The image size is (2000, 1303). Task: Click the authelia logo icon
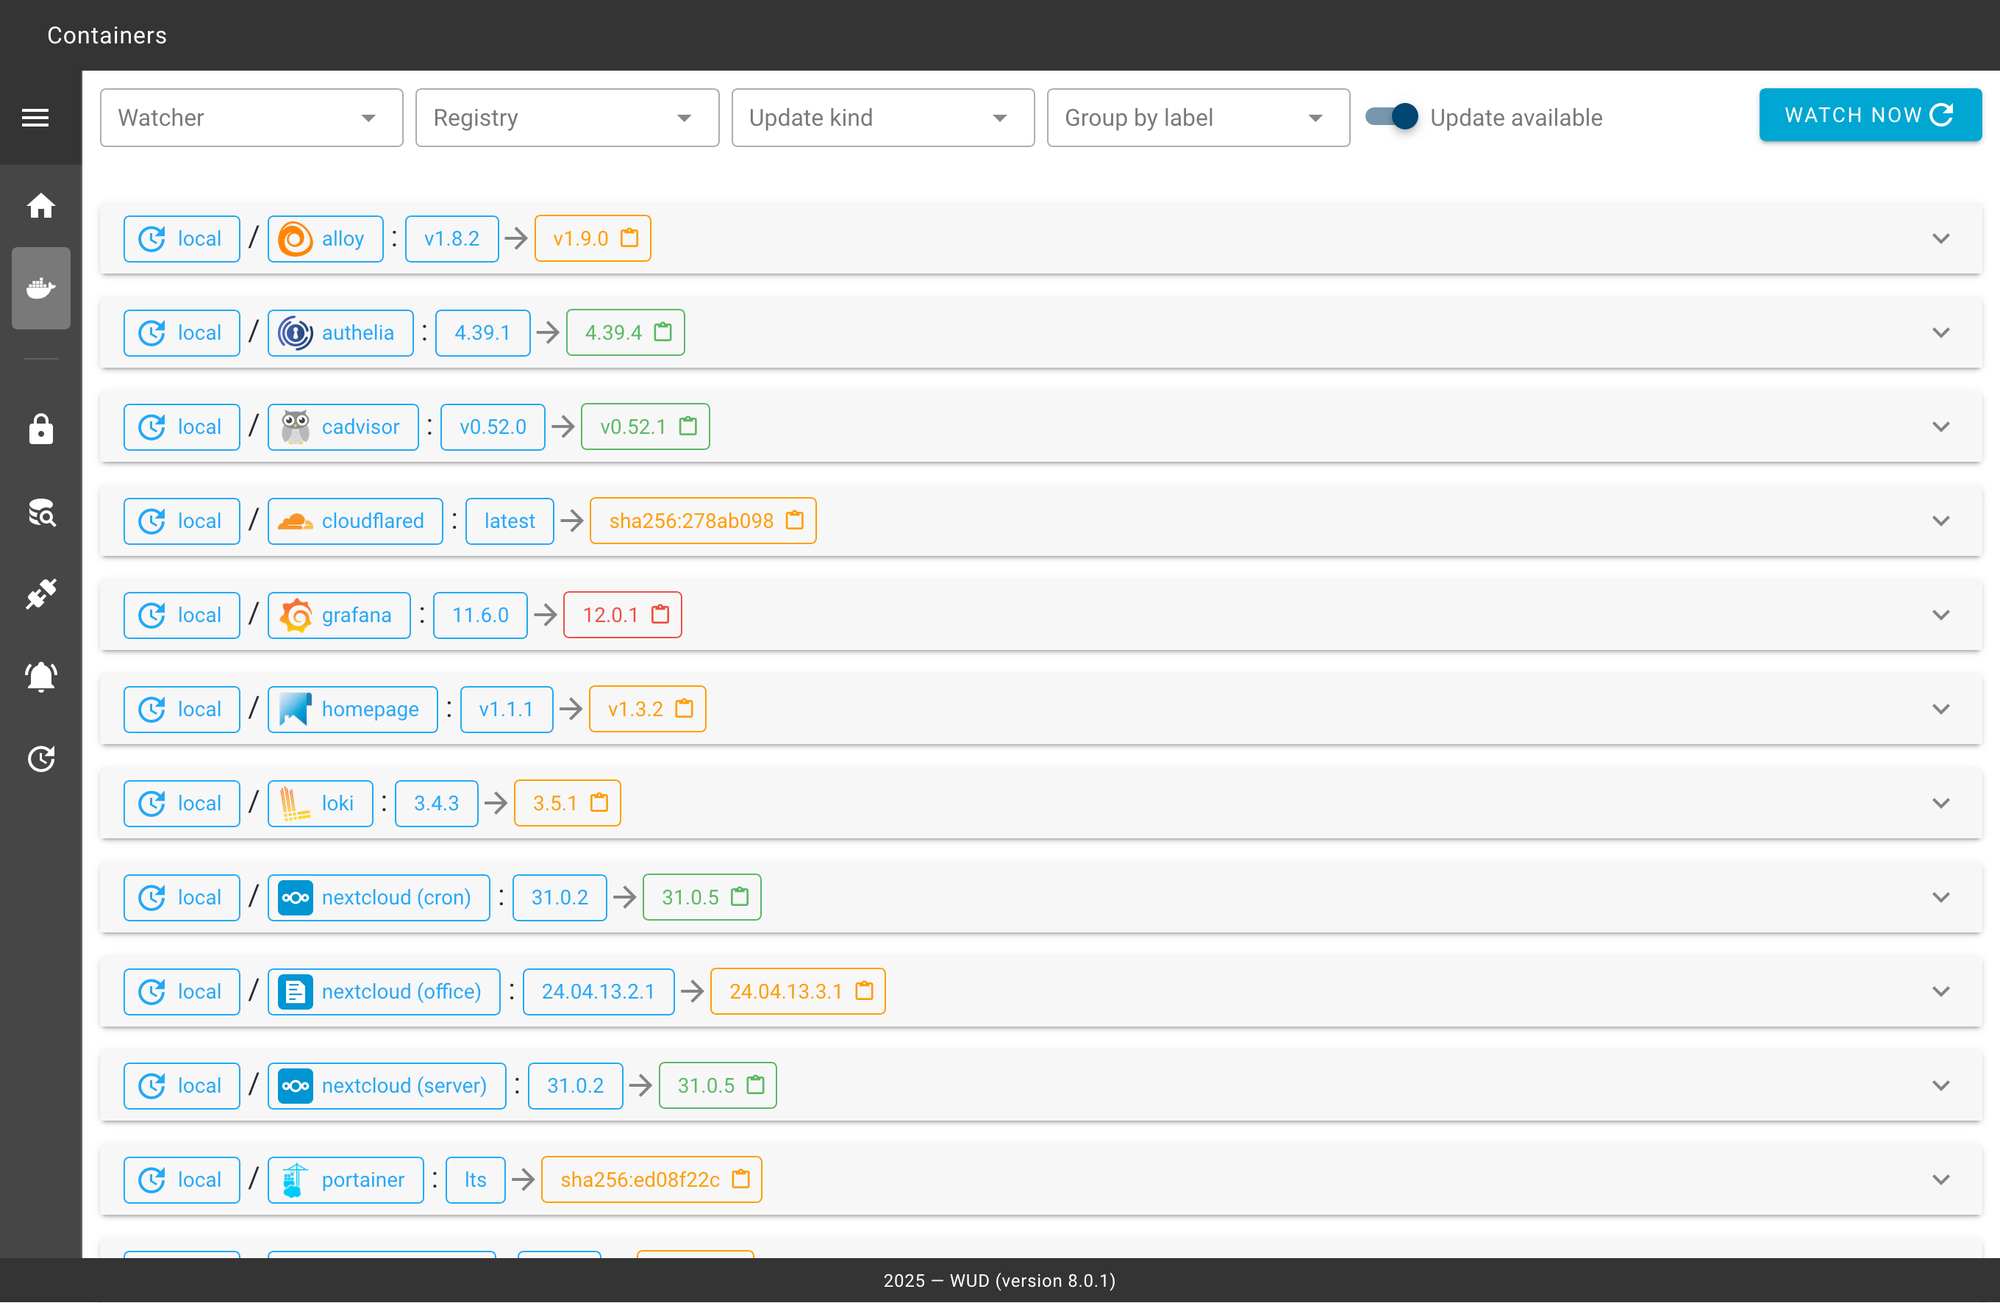tap(295, 333)
